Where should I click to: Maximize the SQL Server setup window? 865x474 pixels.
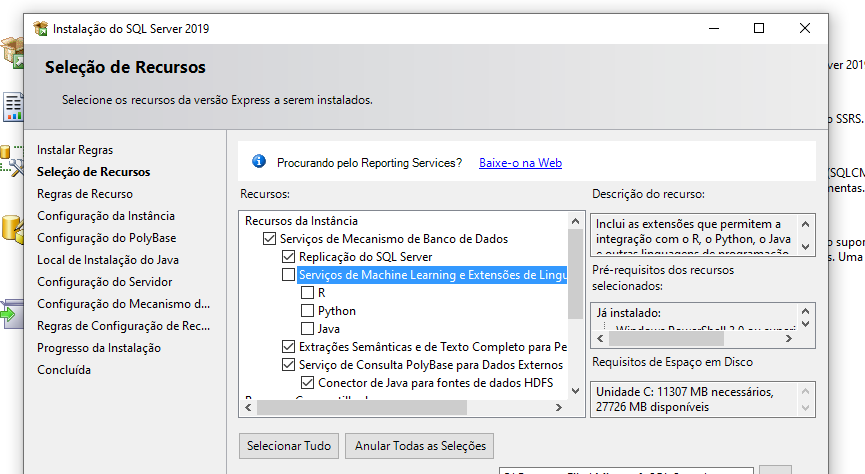click(x=759, y=28)
